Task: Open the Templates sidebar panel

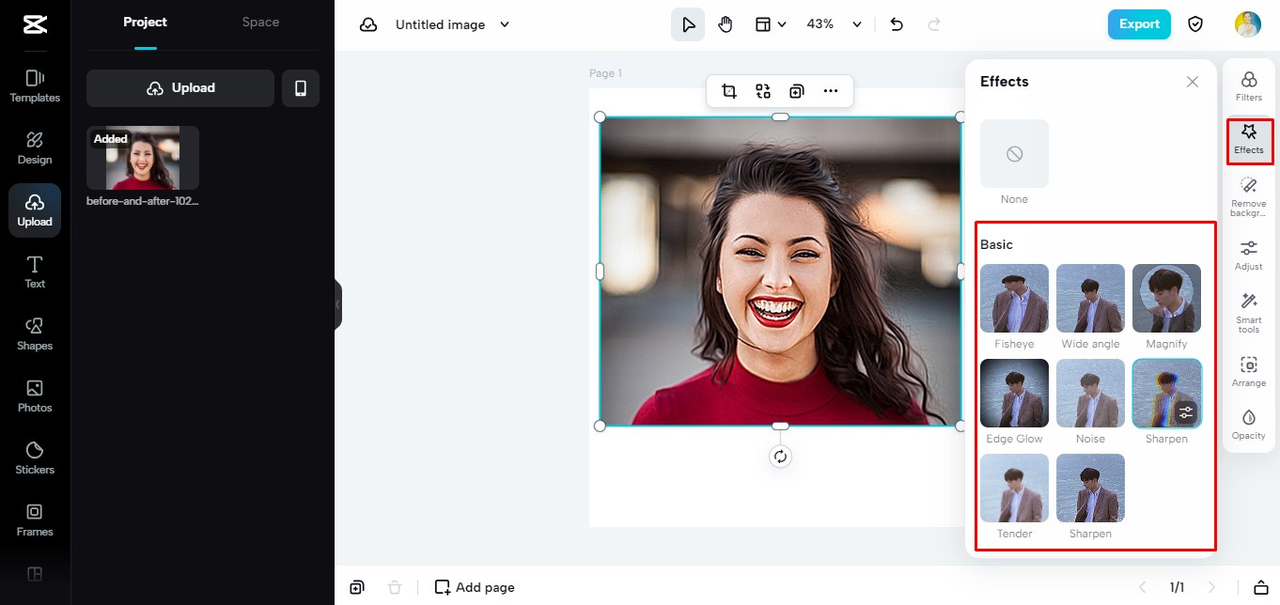Action: tap(35, 86)
